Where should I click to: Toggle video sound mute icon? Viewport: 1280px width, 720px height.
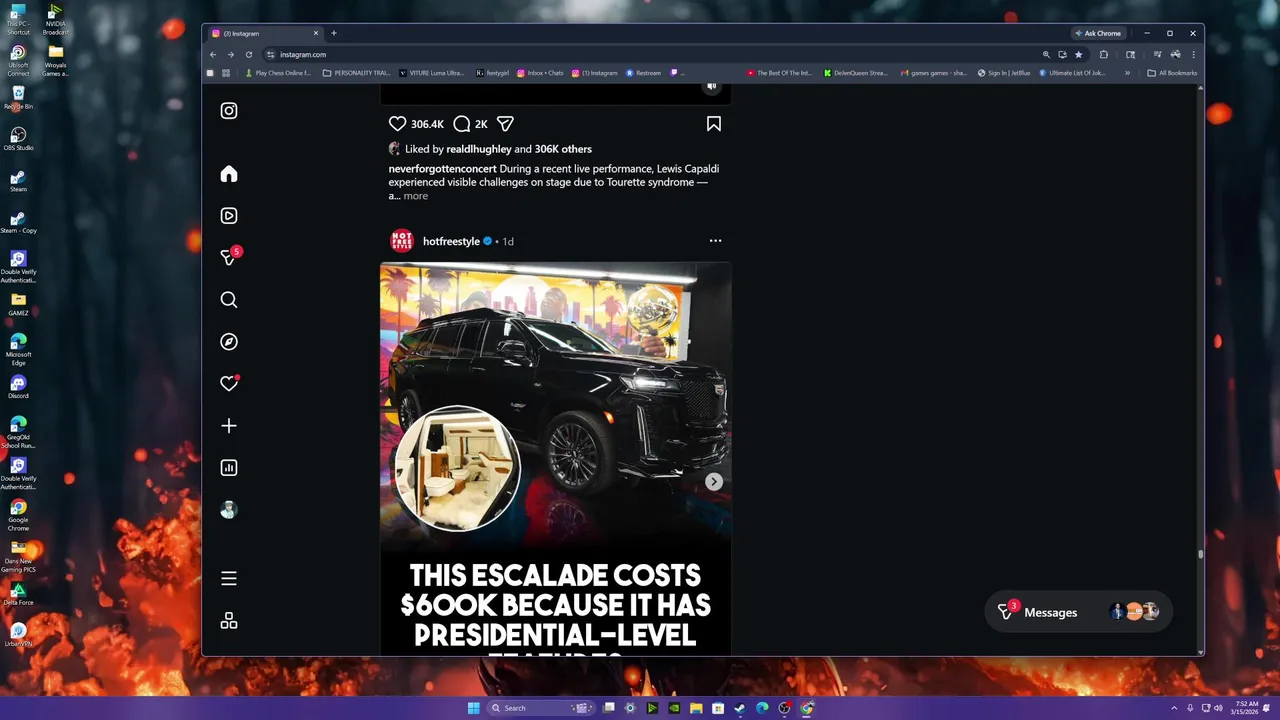[712, 87]
